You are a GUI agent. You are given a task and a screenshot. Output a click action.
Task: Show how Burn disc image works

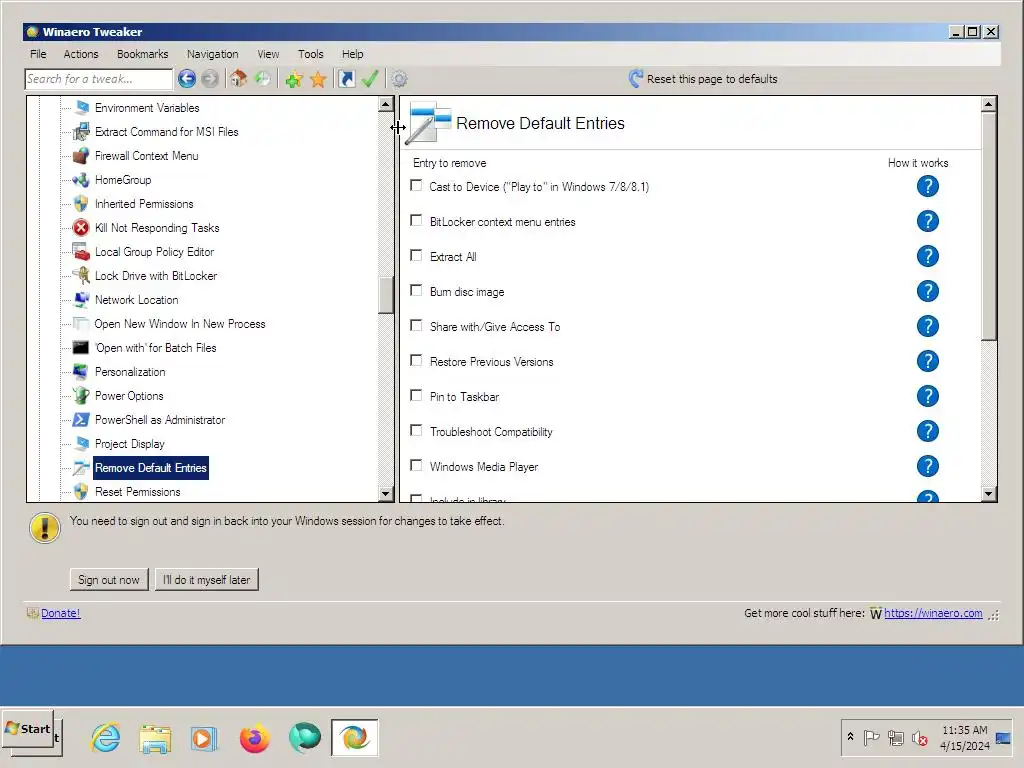coord(927,291)
